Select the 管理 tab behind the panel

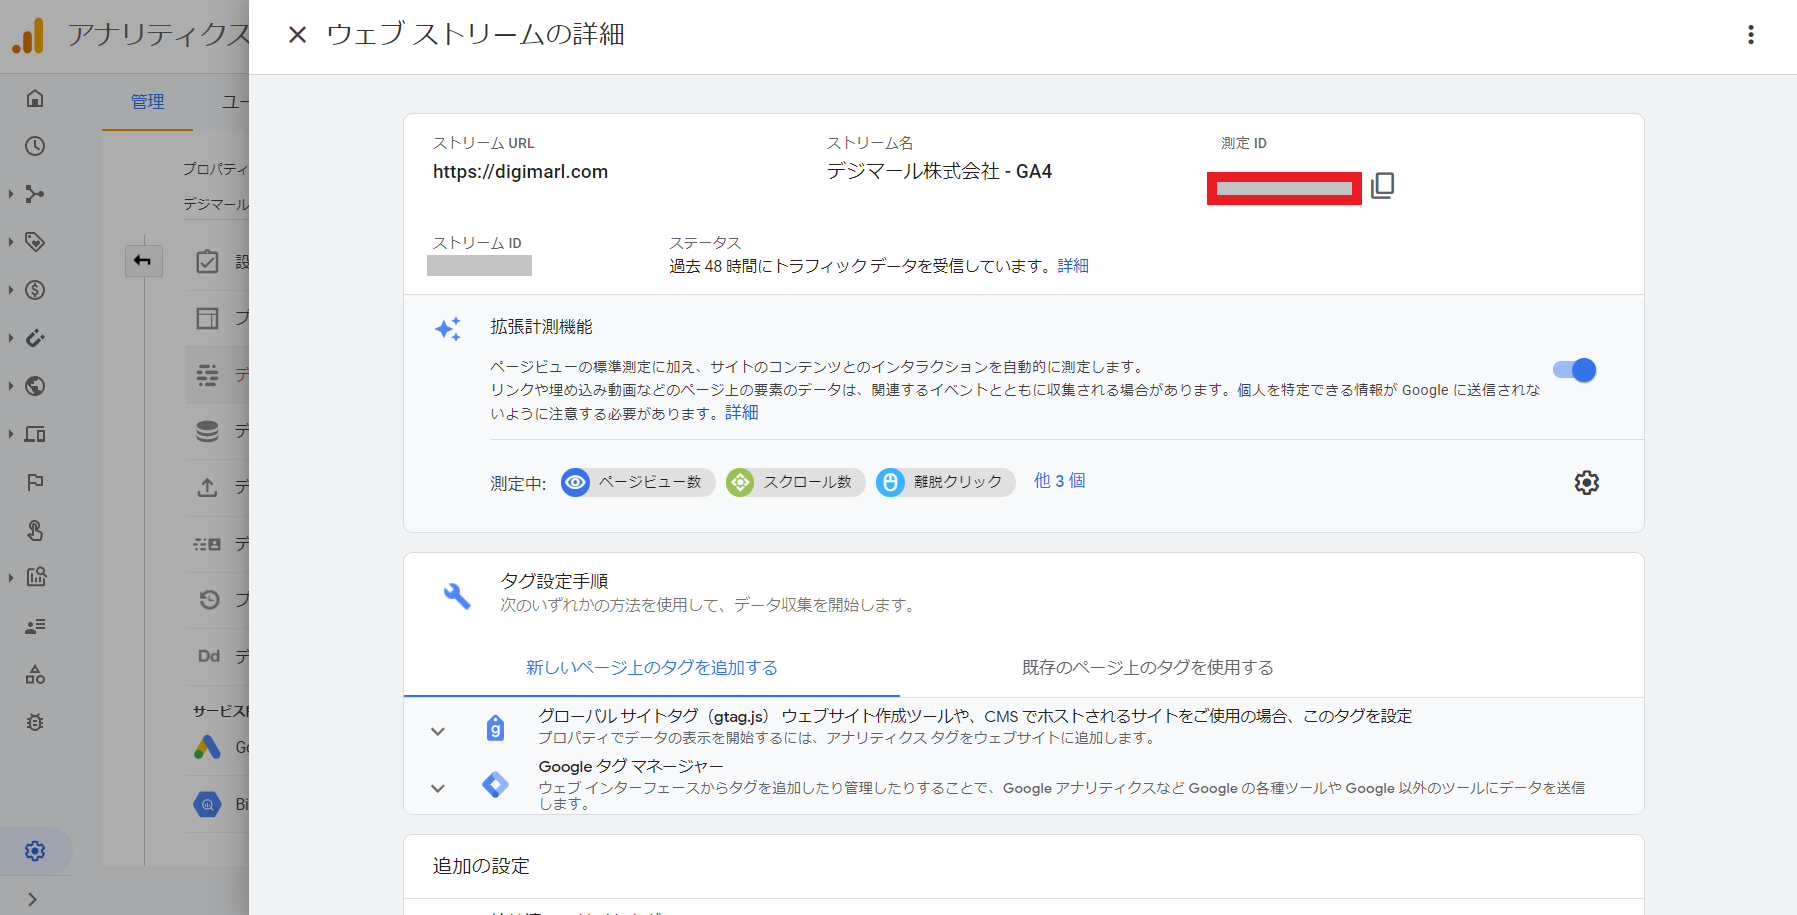pos(148,102)
